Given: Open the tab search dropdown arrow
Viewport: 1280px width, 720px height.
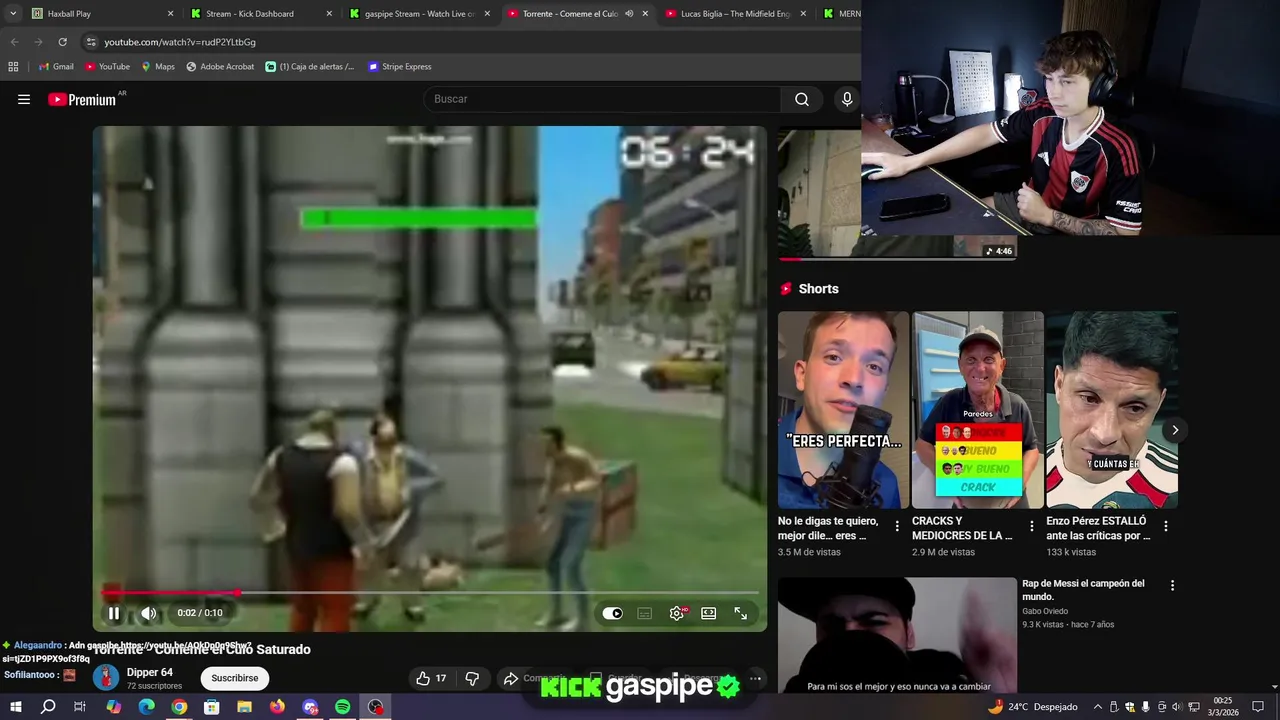Looking at the screenshot, I should 13,14.
